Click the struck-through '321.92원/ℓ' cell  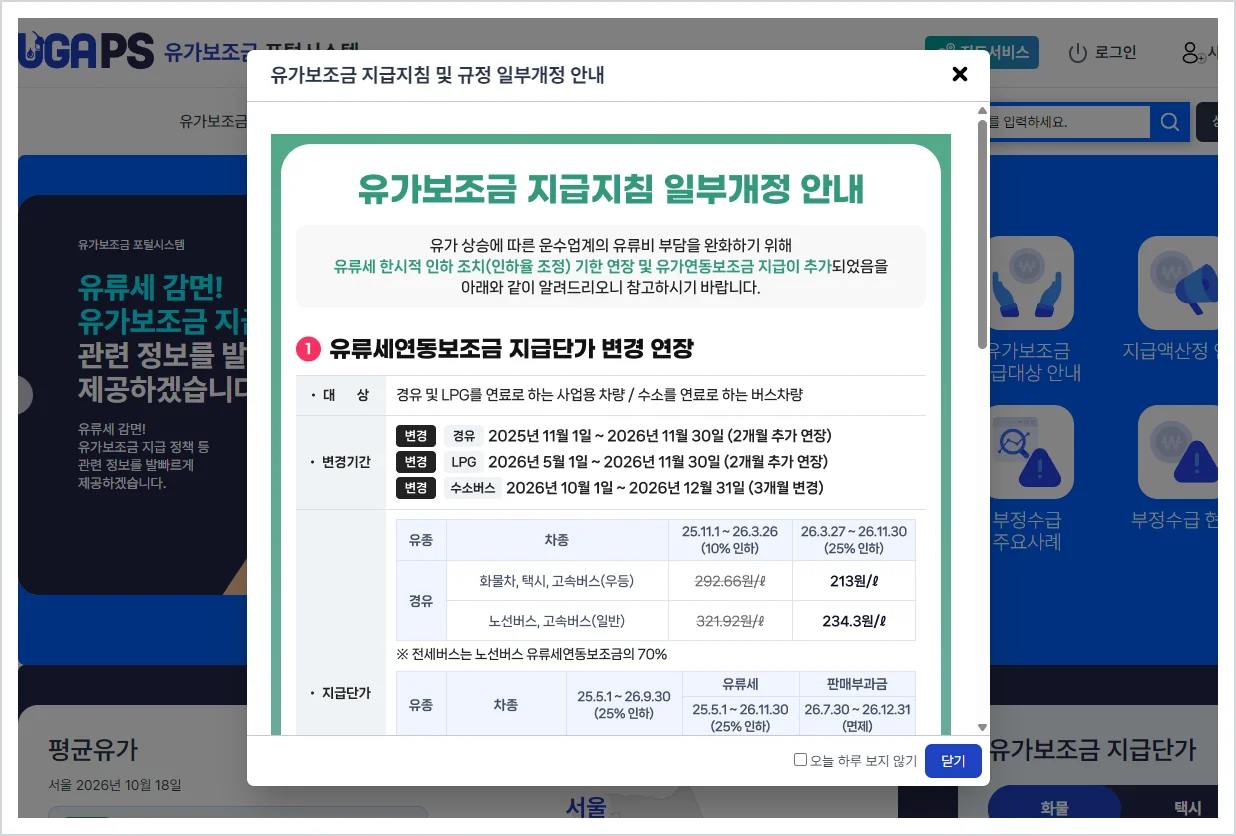(730, 621)
